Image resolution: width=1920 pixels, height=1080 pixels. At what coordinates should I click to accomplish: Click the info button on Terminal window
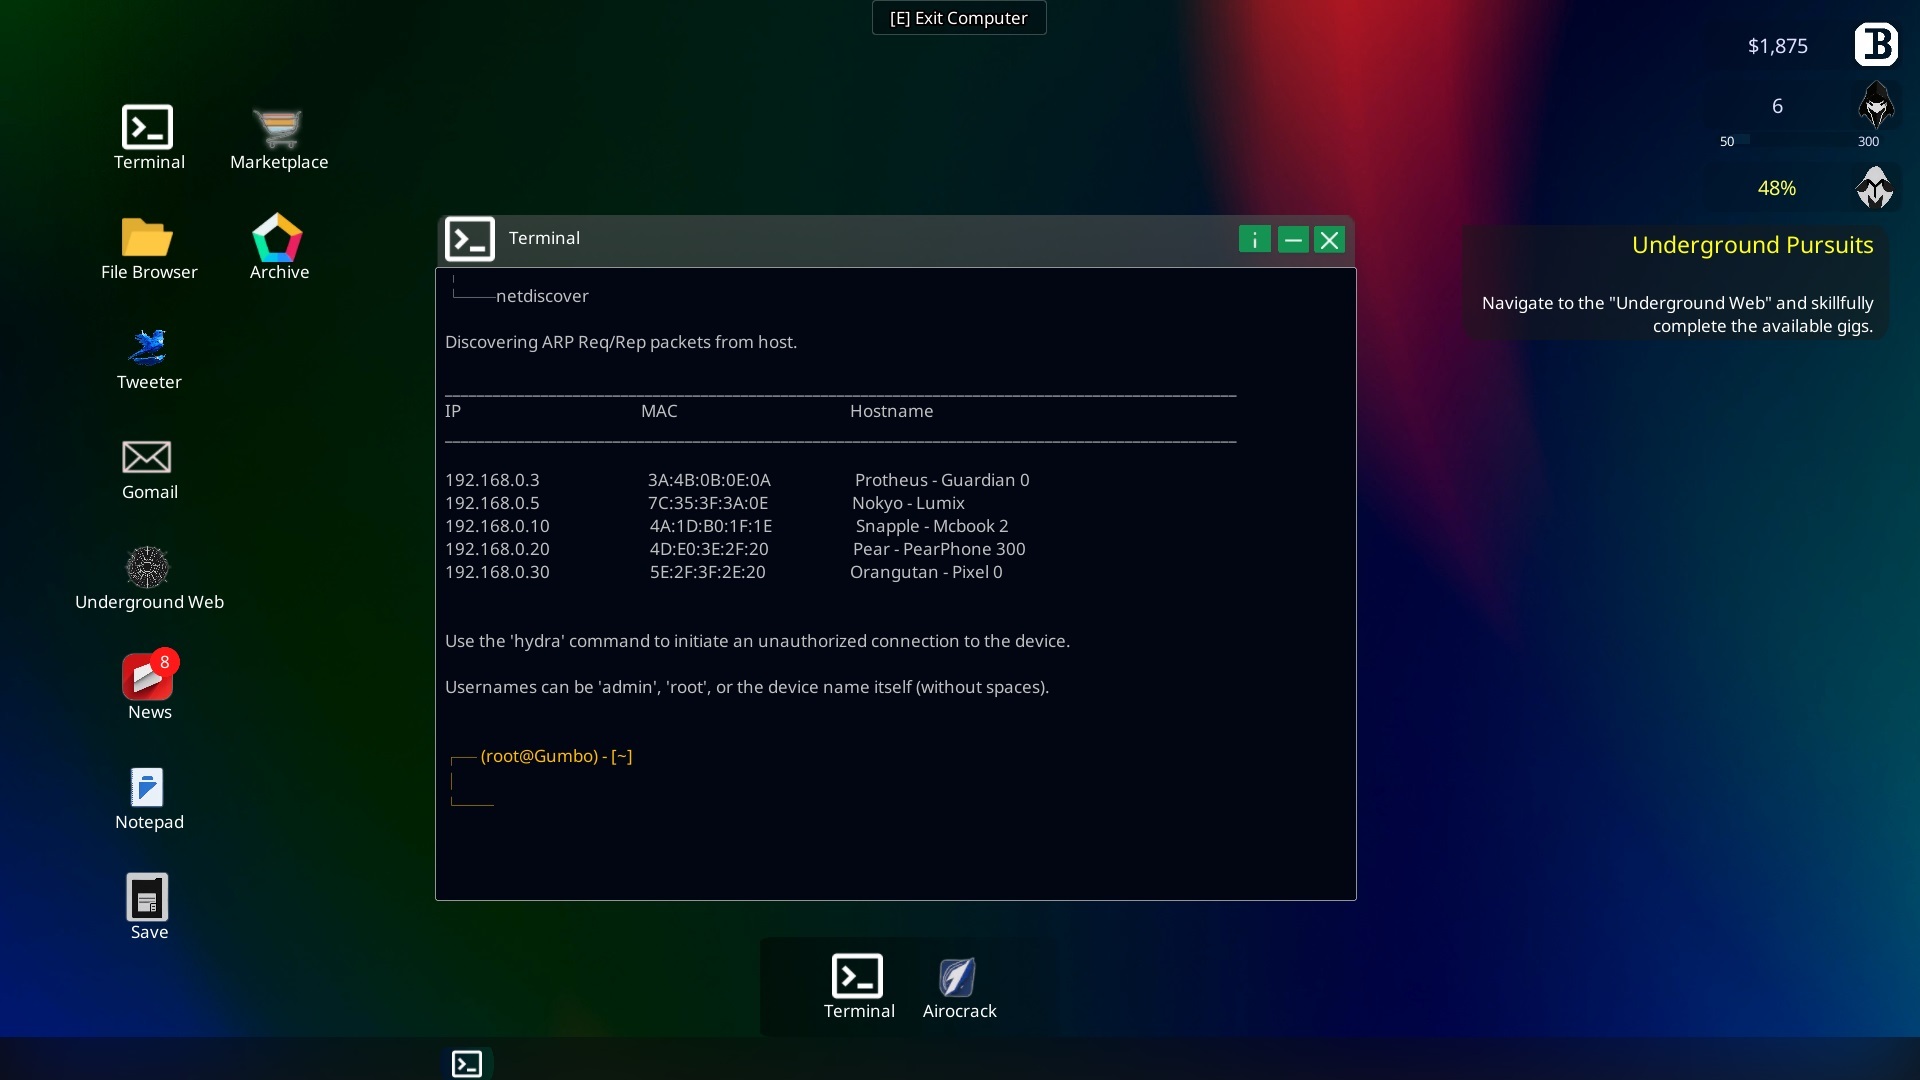coord(1254,239)
